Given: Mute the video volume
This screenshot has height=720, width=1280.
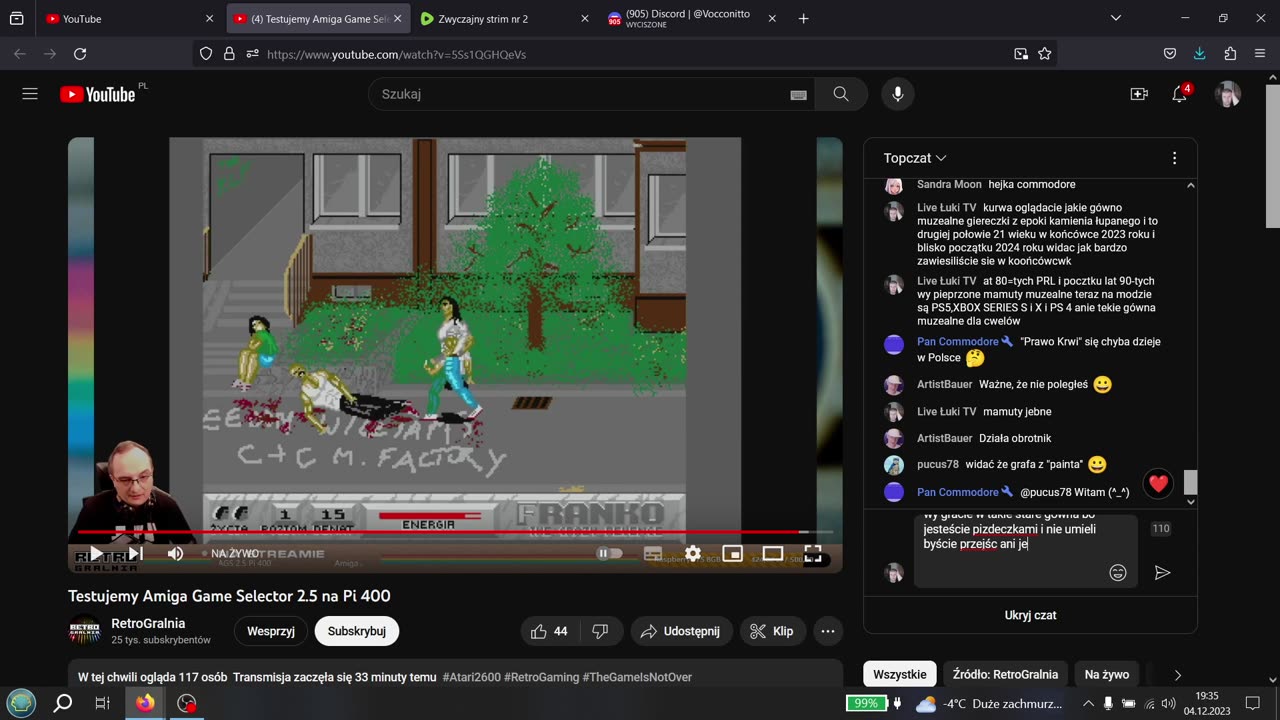Looking at the screenshot, I should click(x=175, y=553).
